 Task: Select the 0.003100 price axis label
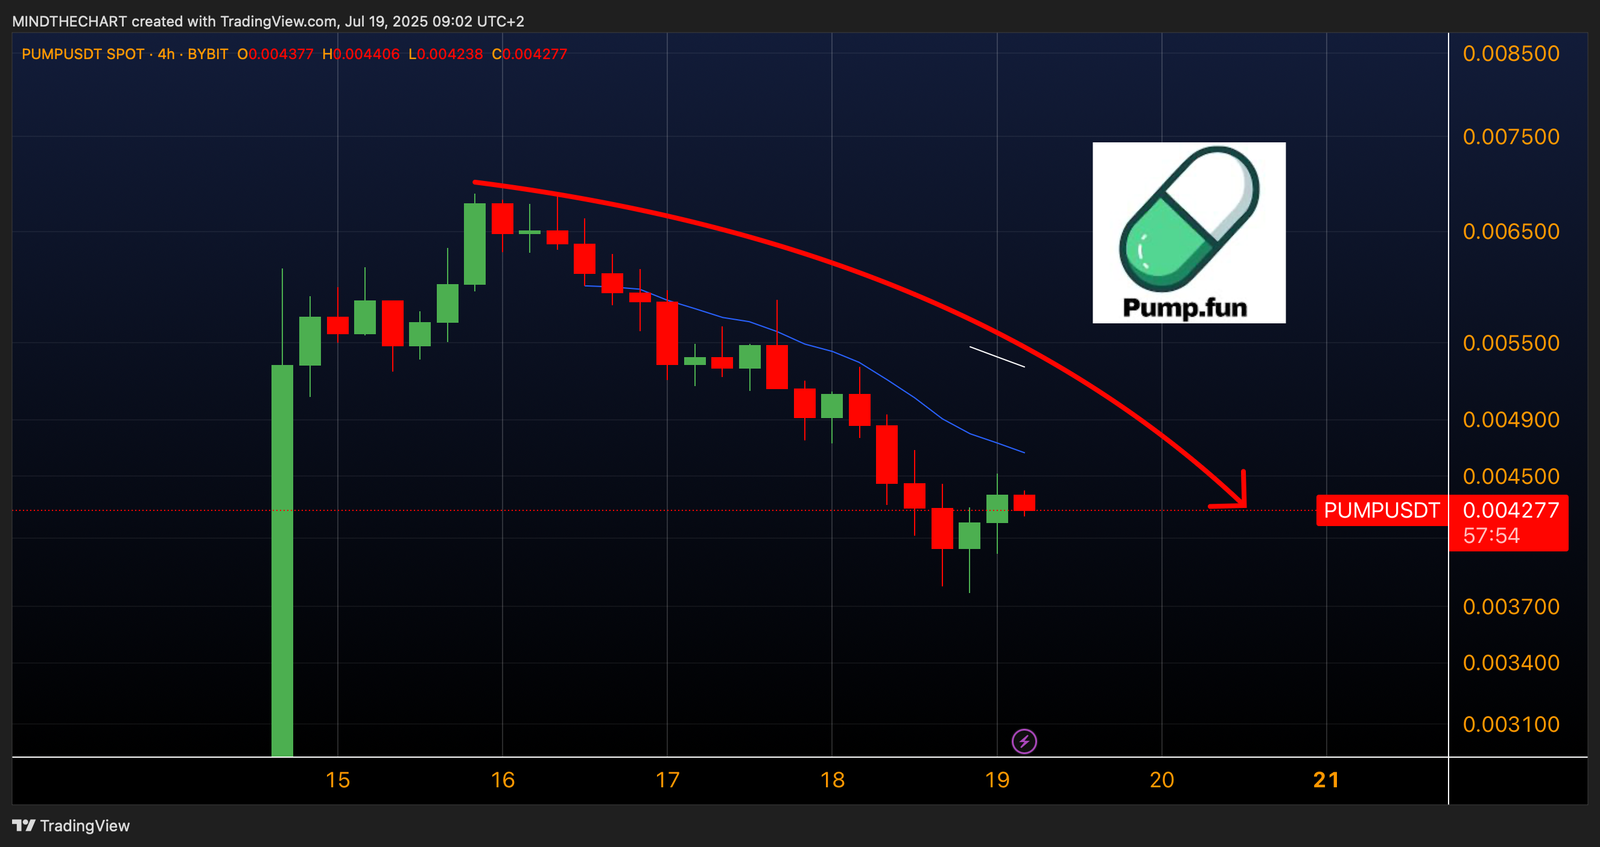point(1511,724)
